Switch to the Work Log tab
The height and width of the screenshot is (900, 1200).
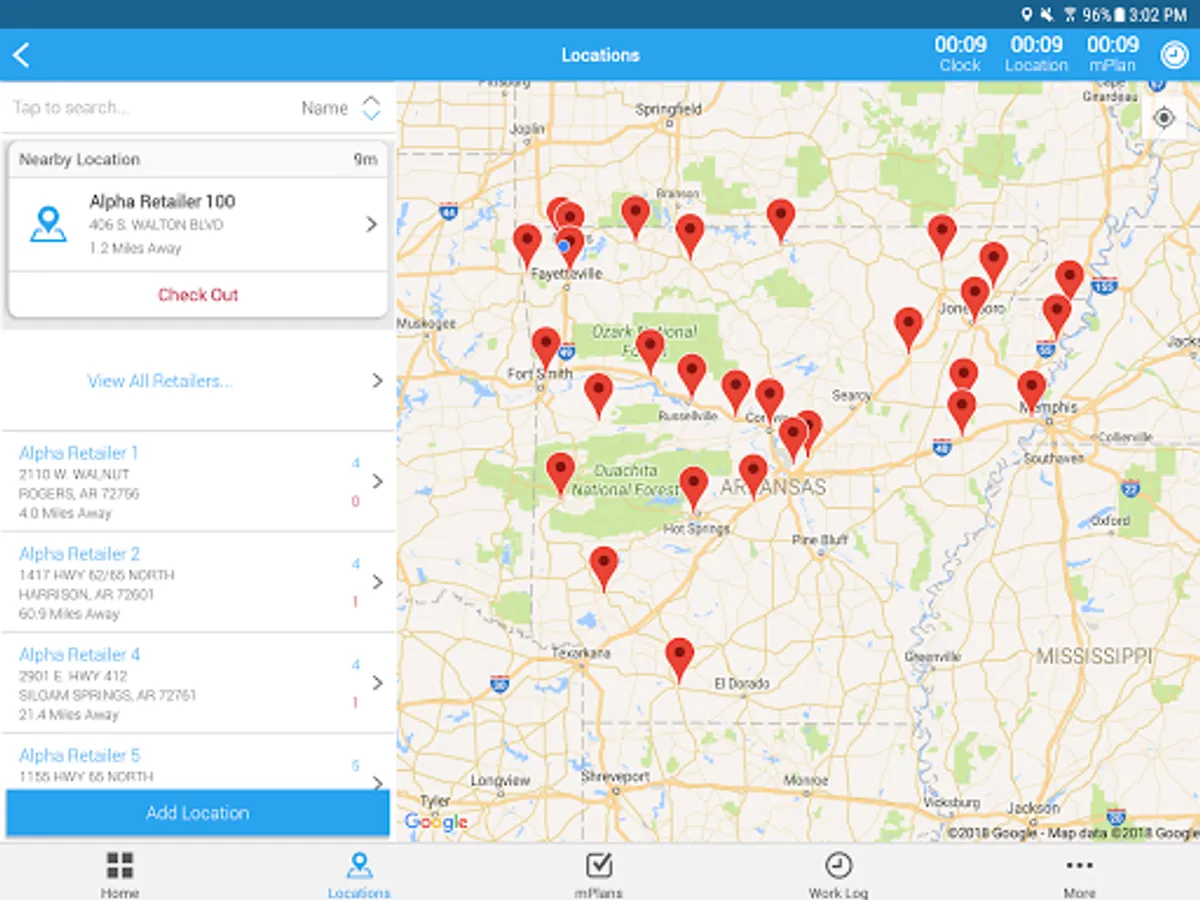point(838,875)
